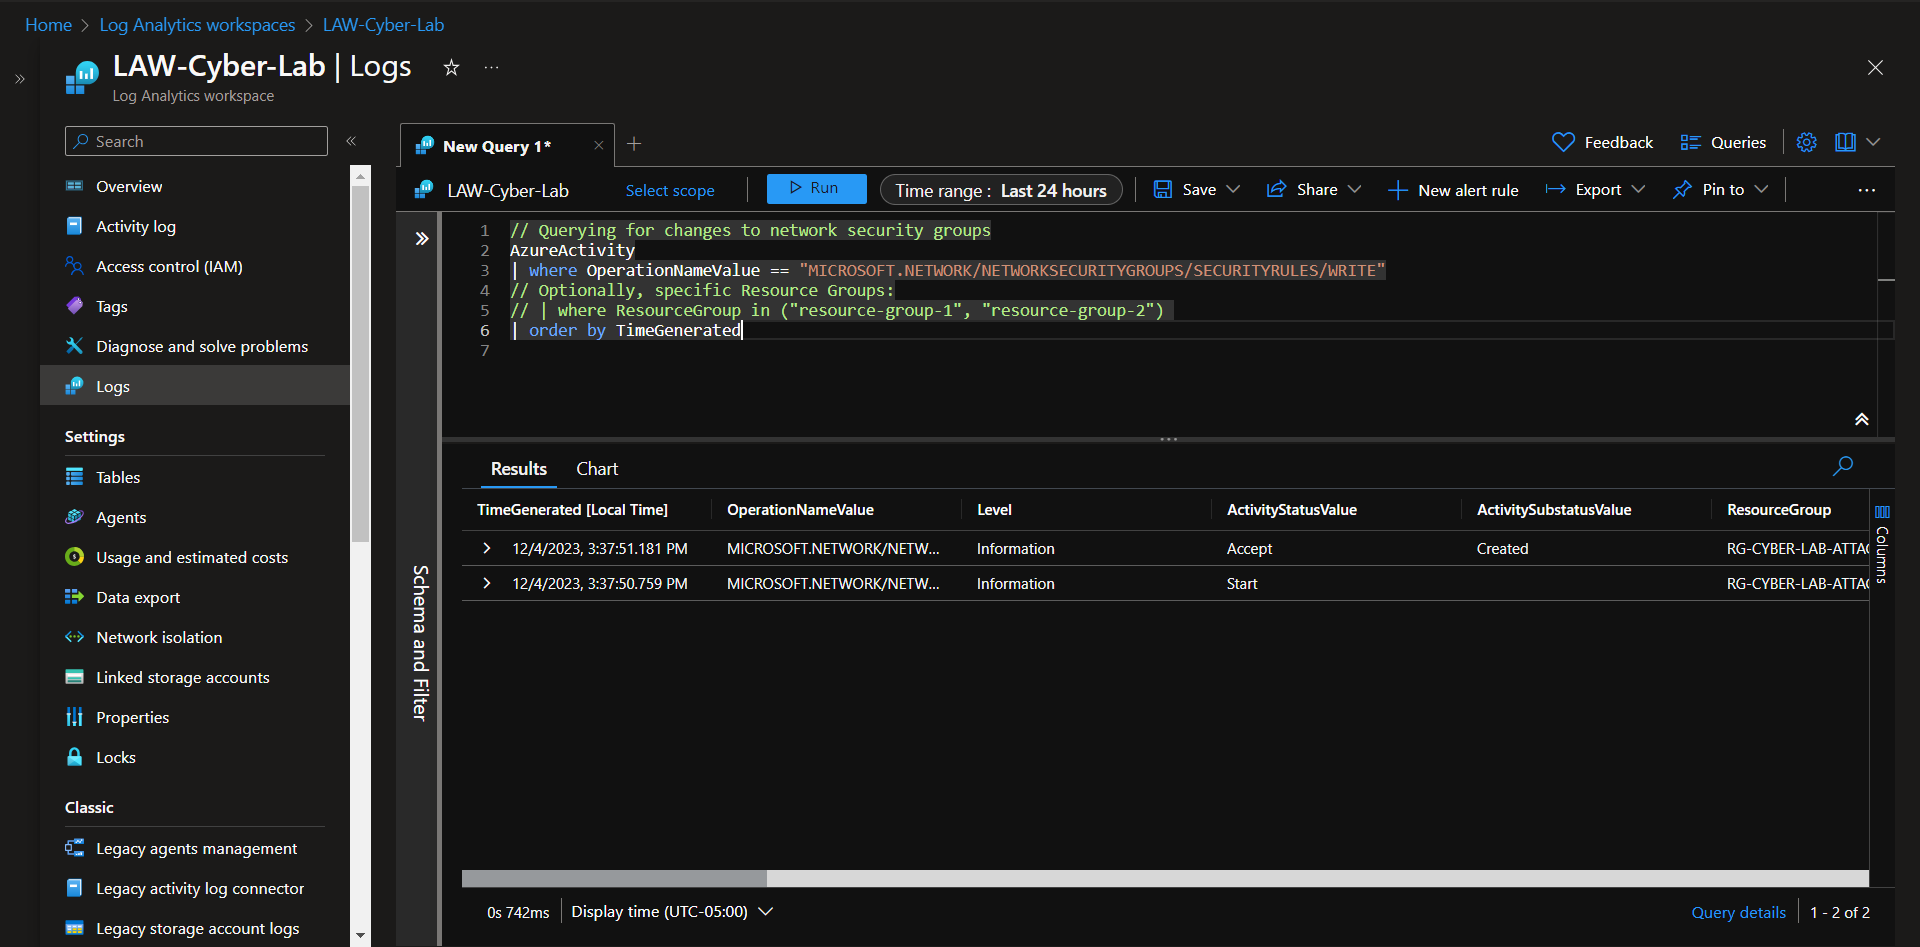Open Legacy agents management
Screen dimensions: 1920x947
[x=195, y=848]
